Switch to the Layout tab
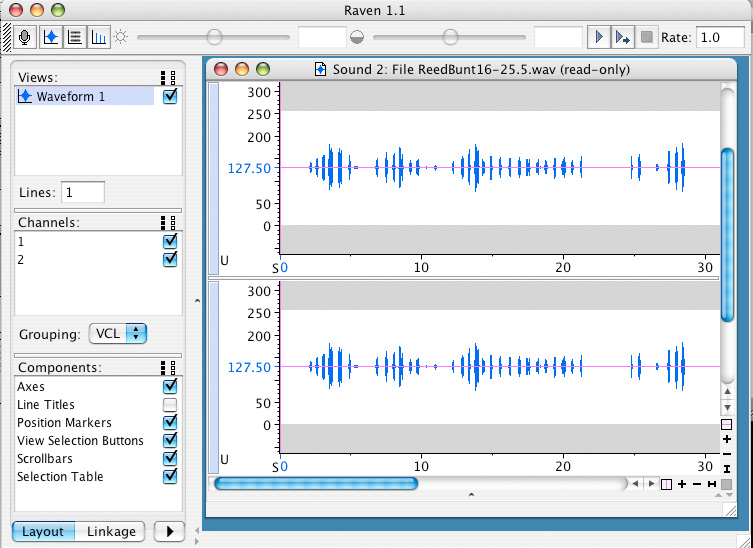Image resolution: width=753 pixels, height=548 pixels. 43,532
